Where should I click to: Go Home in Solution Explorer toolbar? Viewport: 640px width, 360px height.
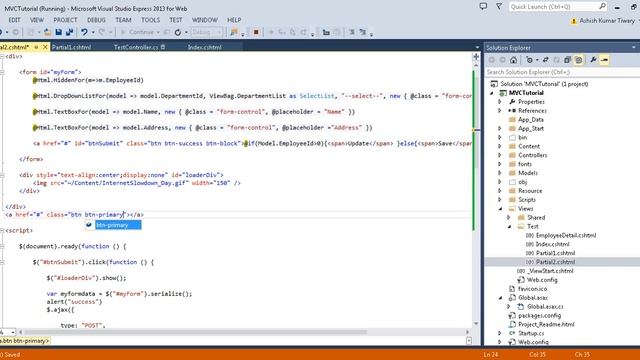click(x=513, y=60)
